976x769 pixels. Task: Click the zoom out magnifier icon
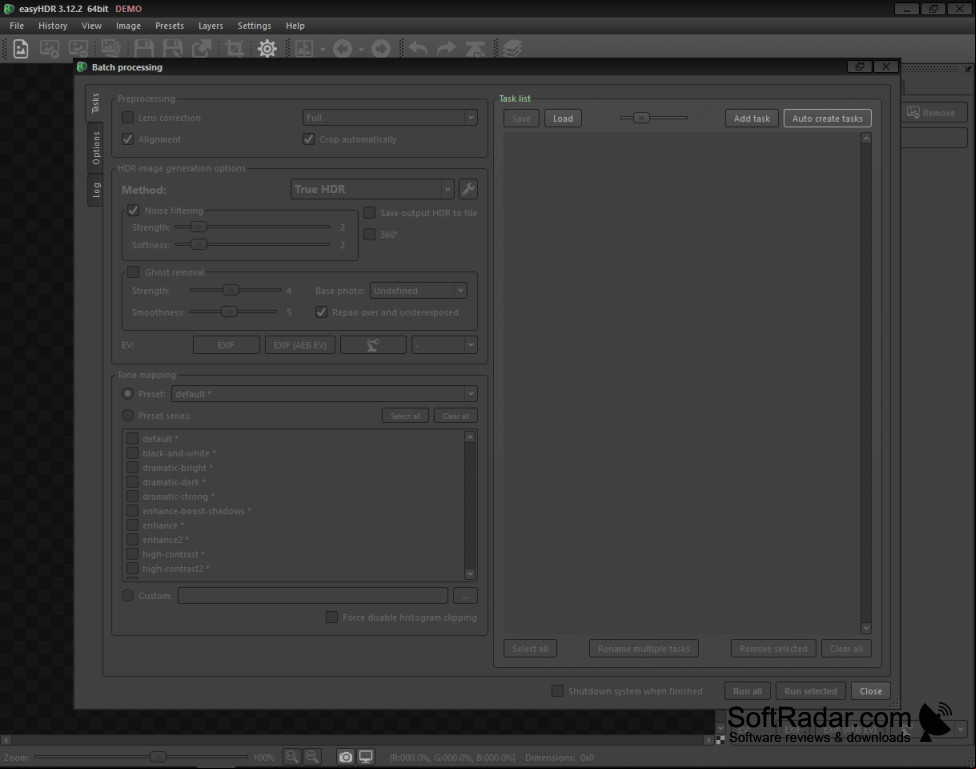(x=291, y=757)
